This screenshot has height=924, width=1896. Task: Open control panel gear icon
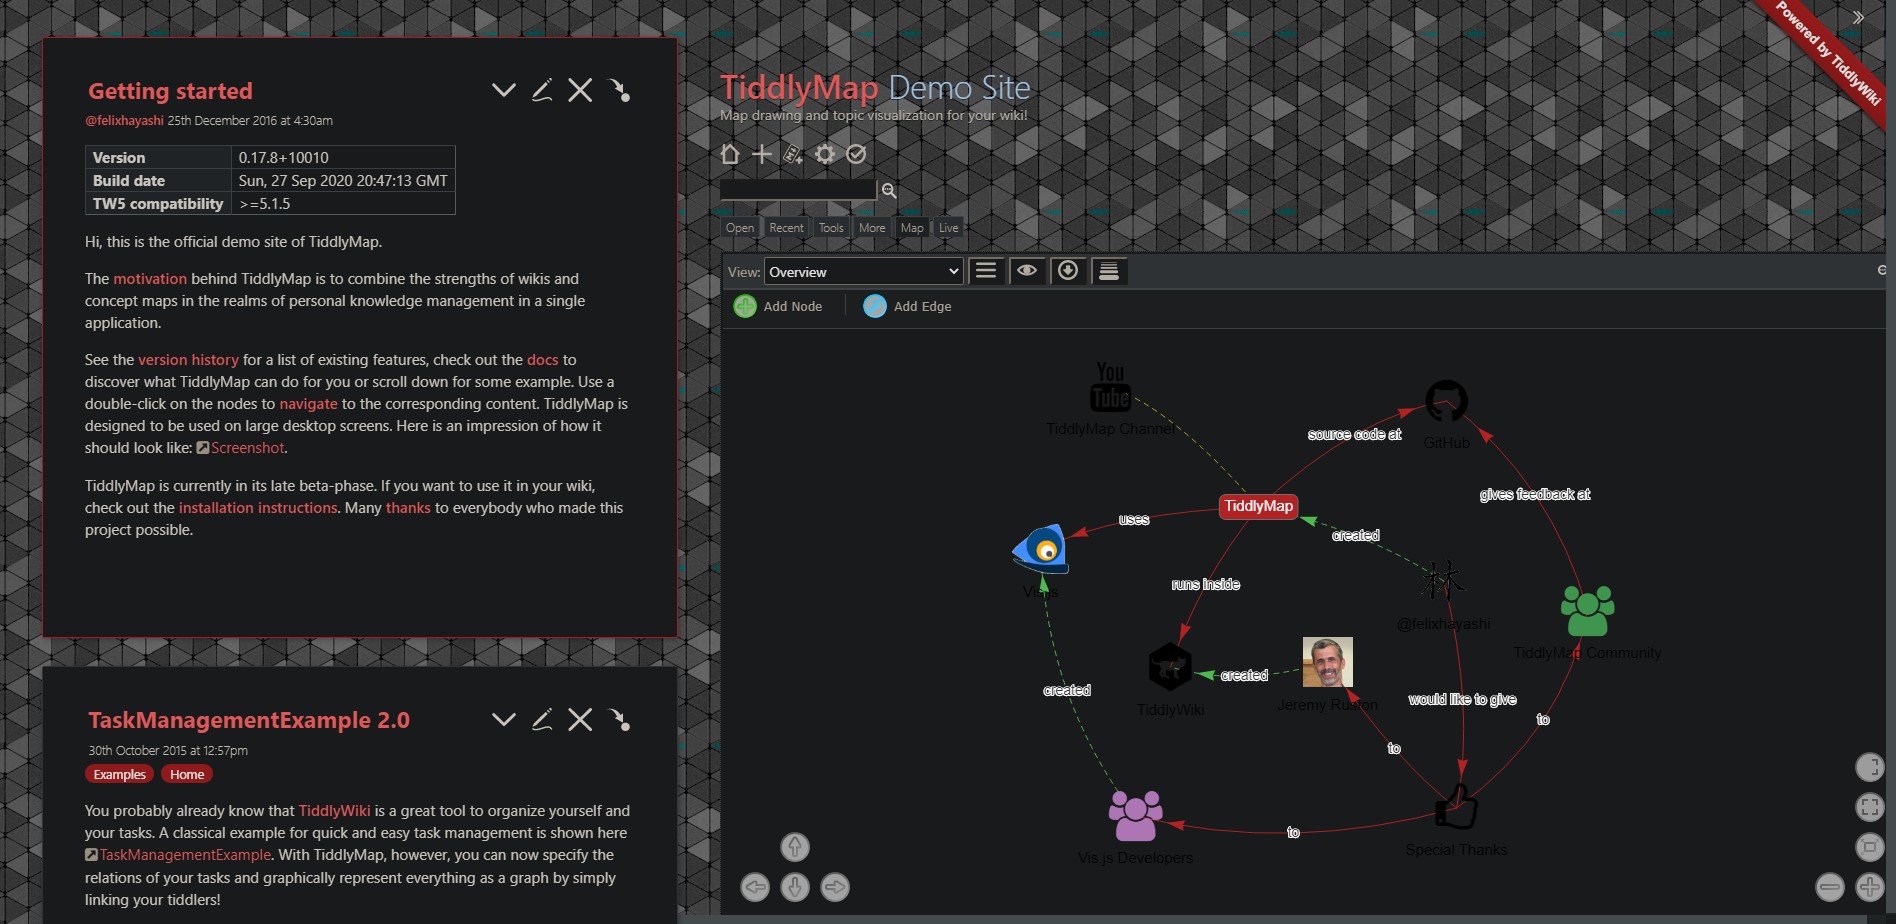[x=825, y=154]
